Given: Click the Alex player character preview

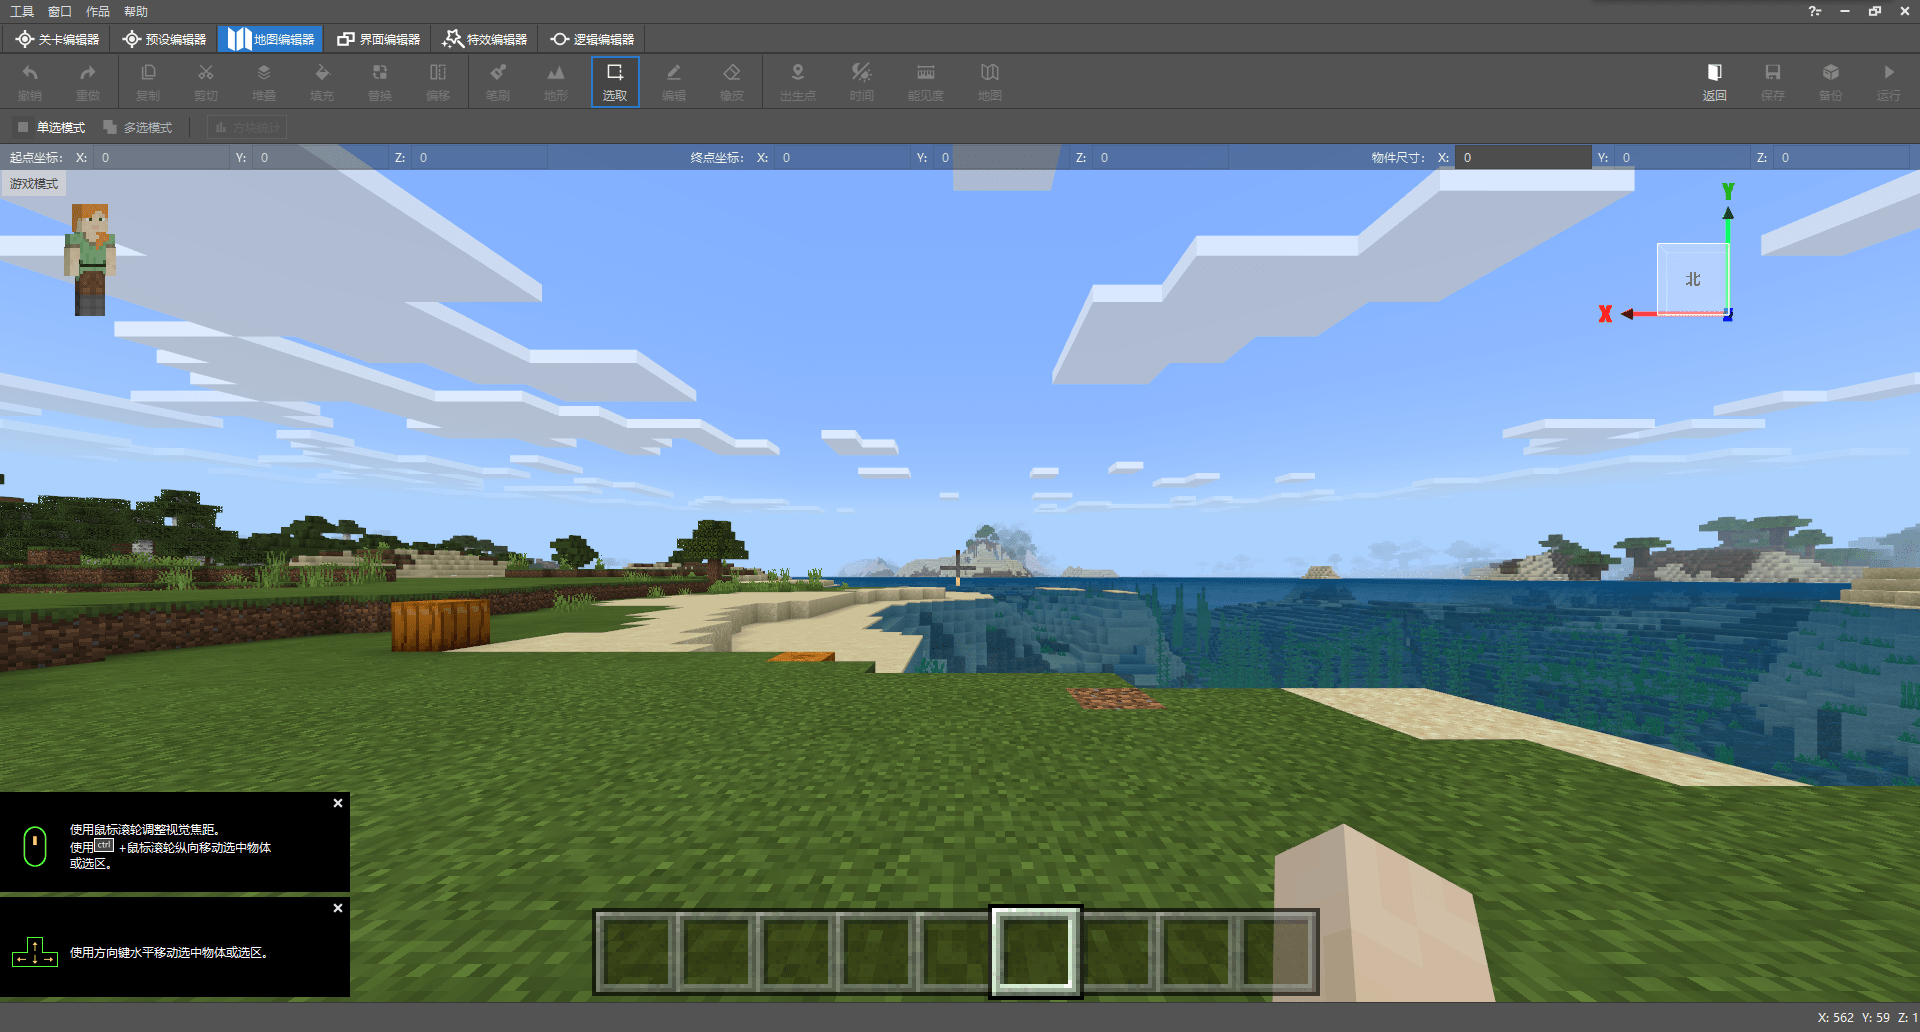Looking at the screenshot, I should (90, 260).
